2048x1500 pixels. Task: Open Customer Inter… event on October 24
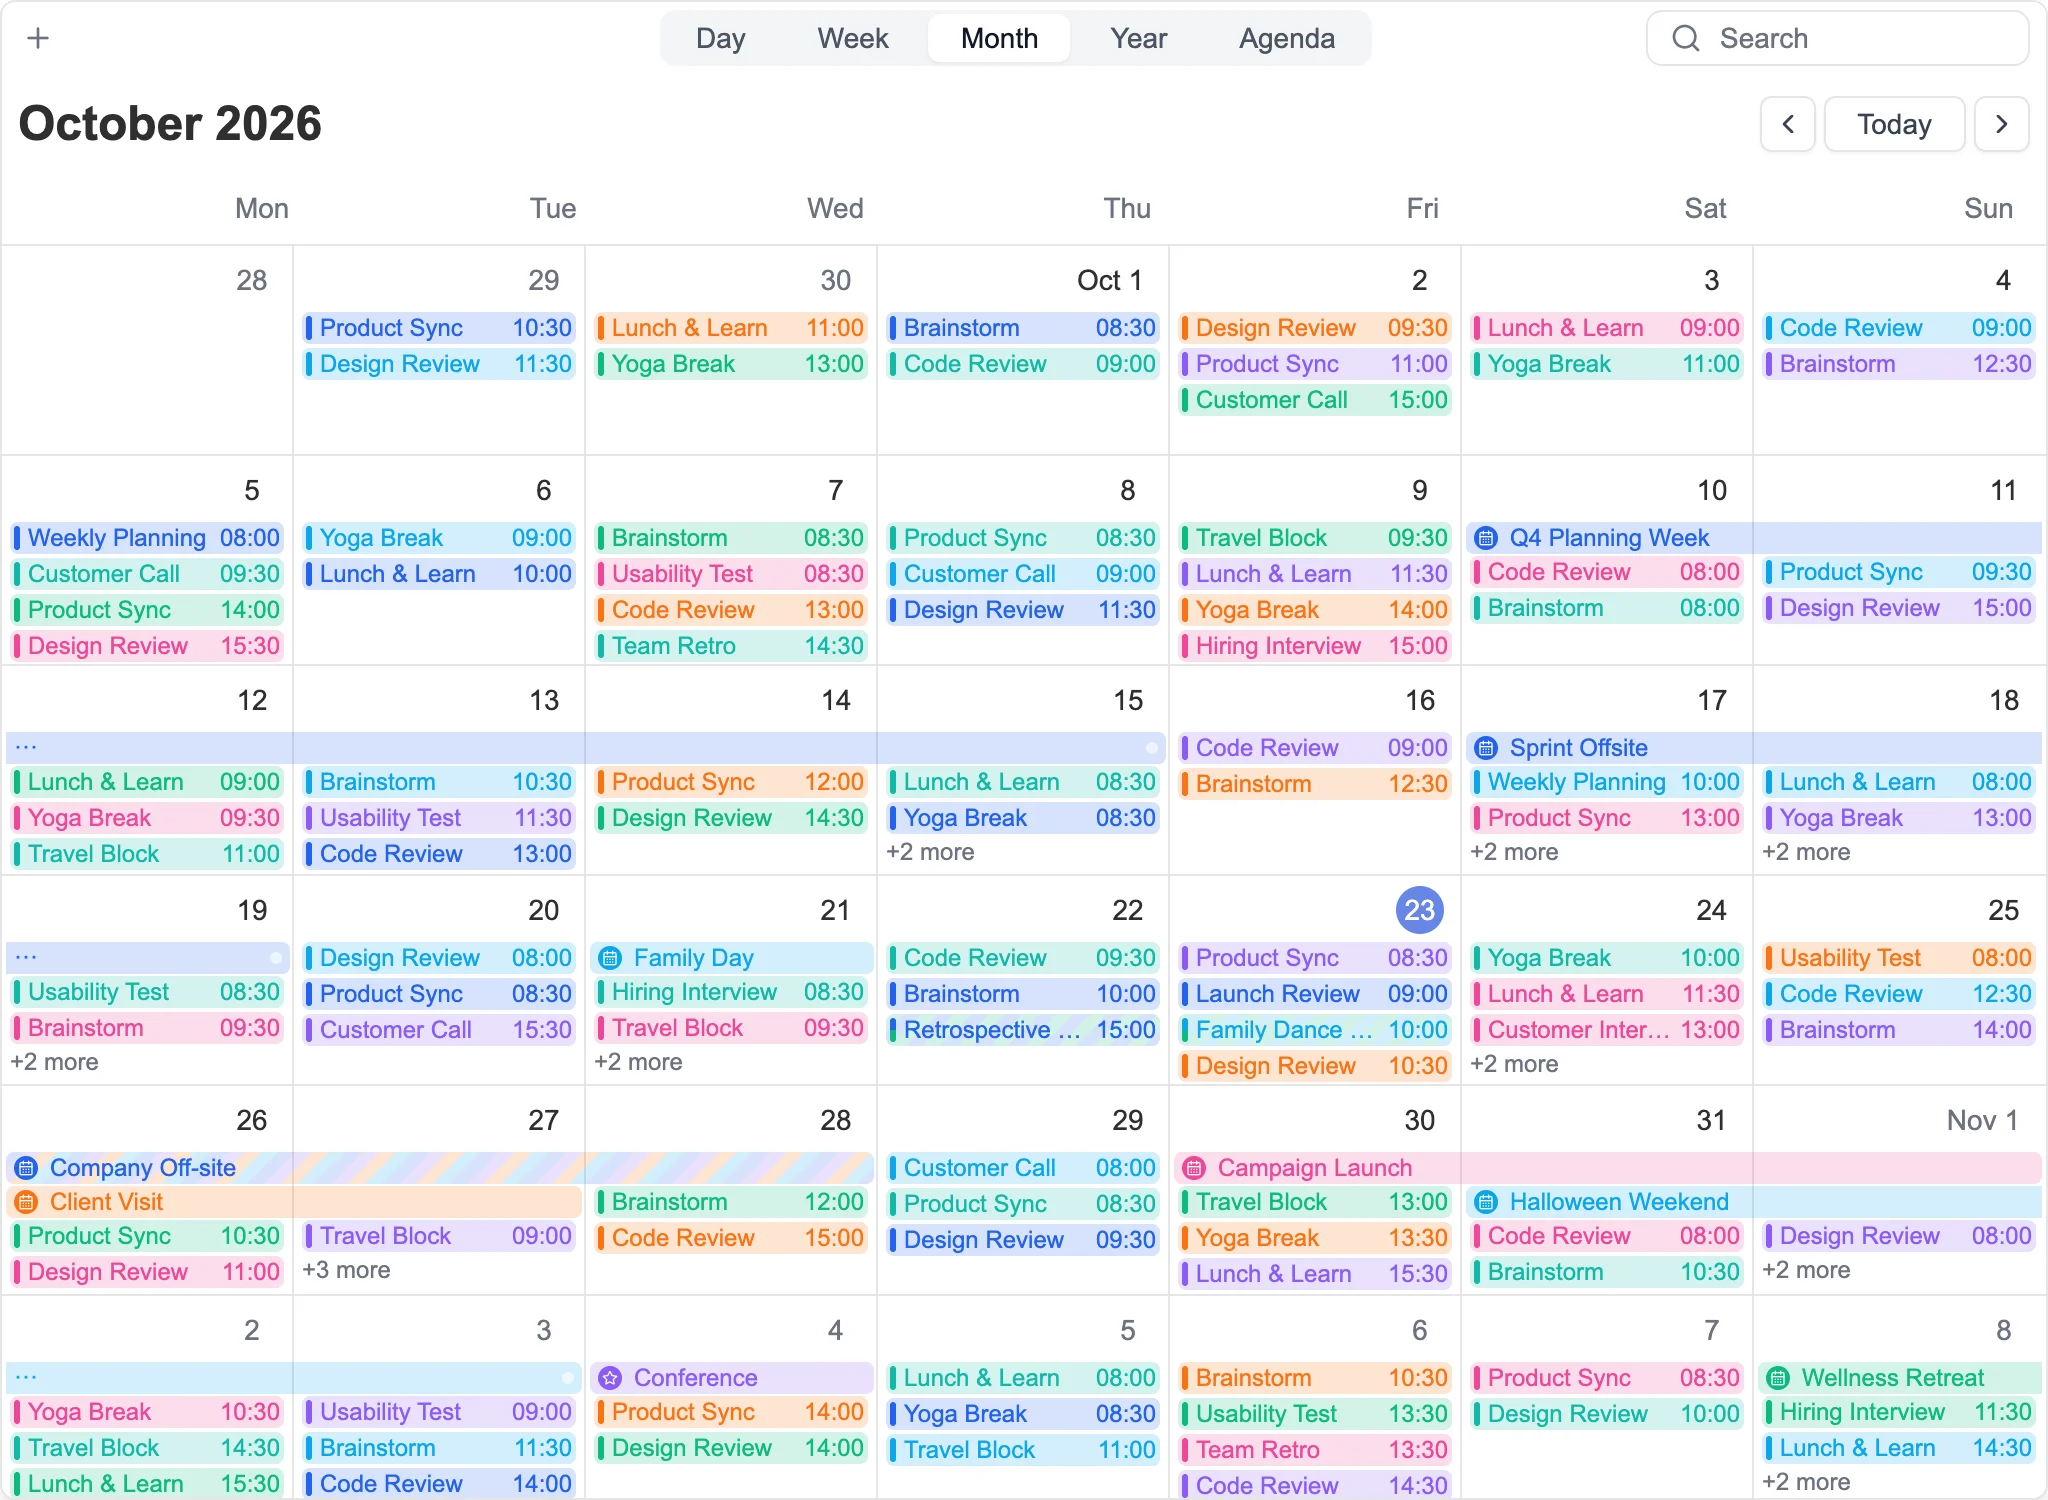point(1607,1030)
